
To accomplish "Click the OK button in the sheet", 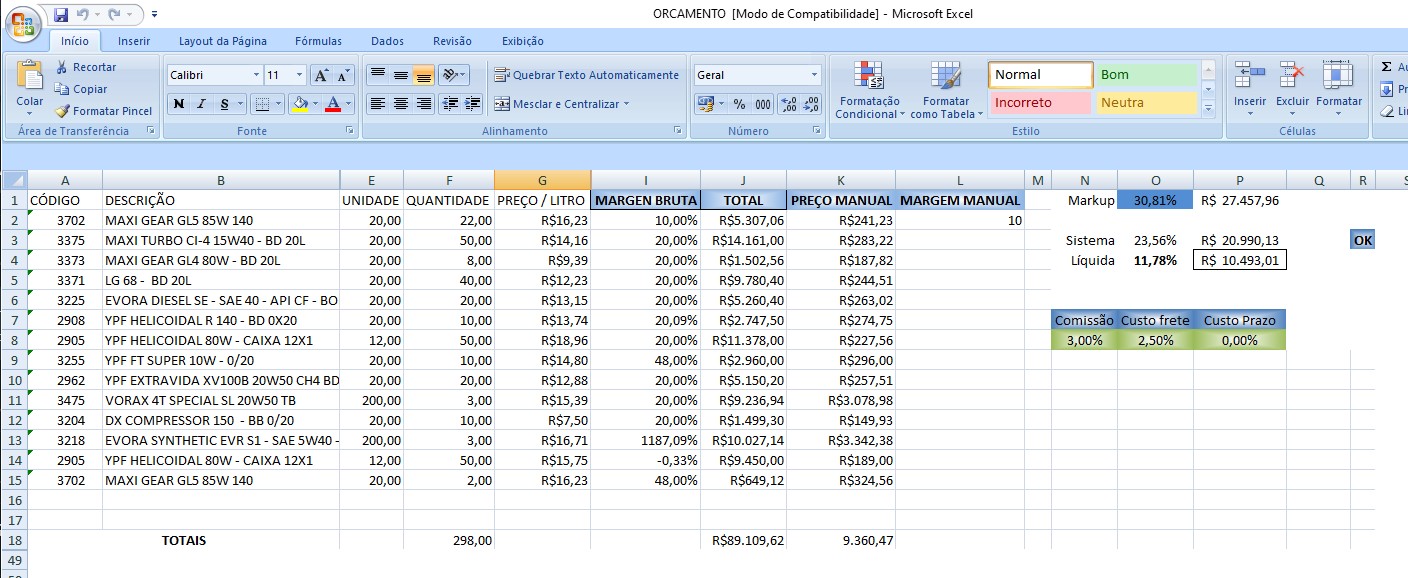I will pyautogui.click(x=1362, y=240).
